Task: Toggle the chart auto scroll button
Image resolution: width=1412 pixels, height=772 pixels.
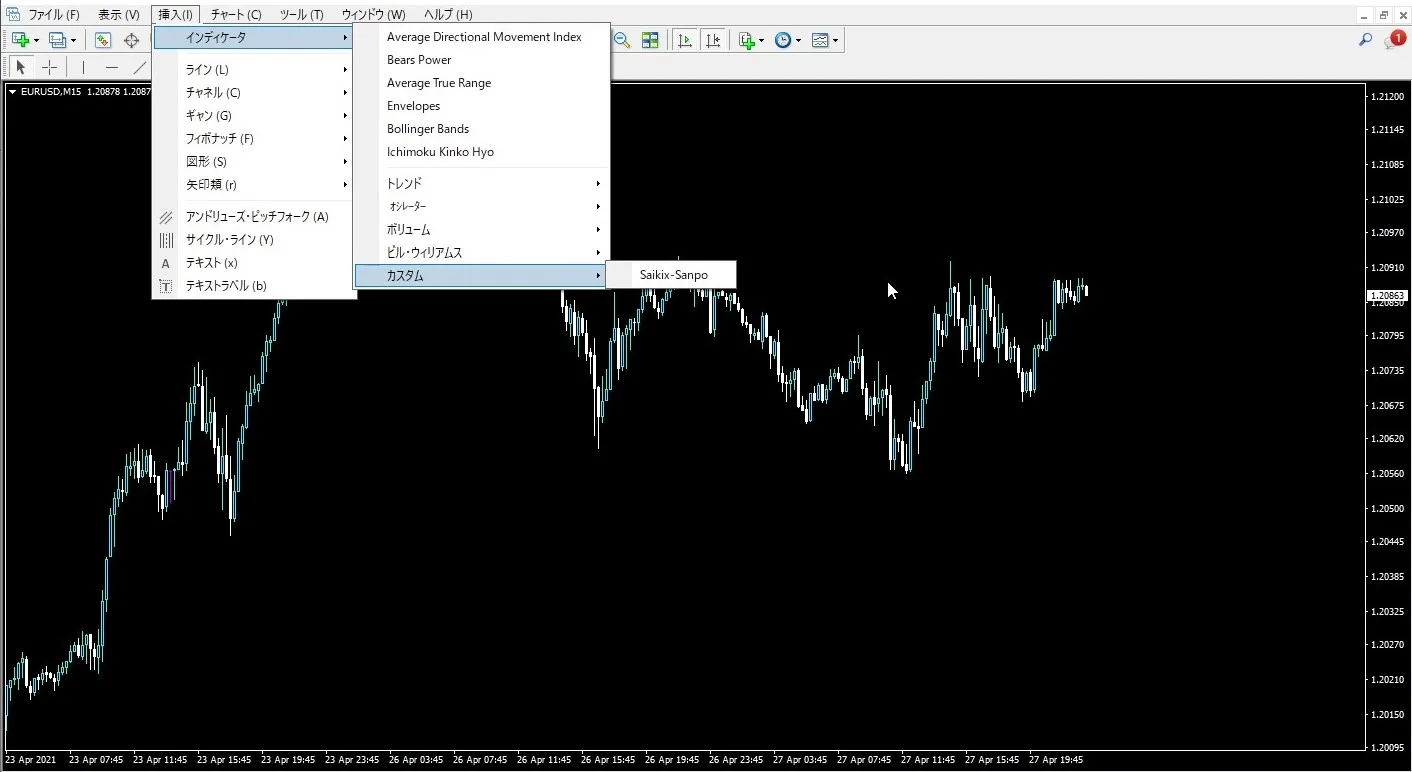Action: coord(685,40)
